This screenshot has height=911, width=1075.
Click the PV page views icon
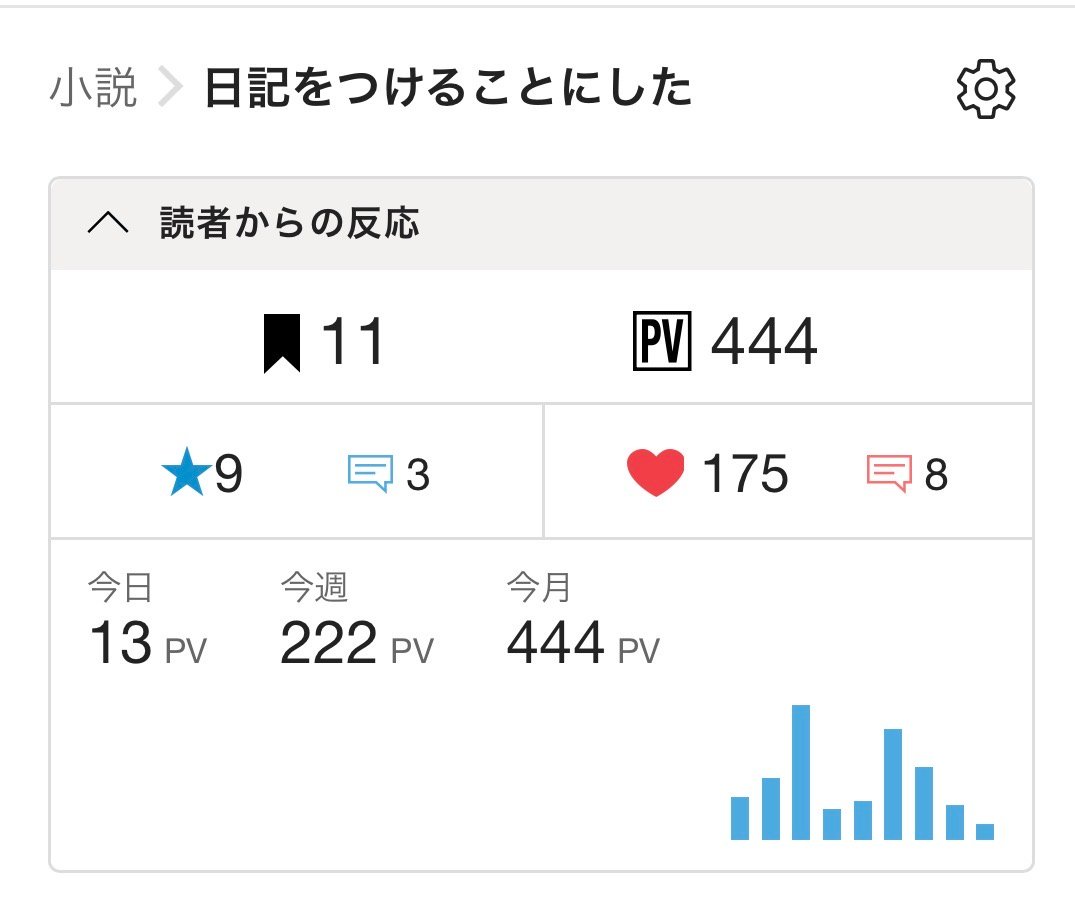click(662, 343)
